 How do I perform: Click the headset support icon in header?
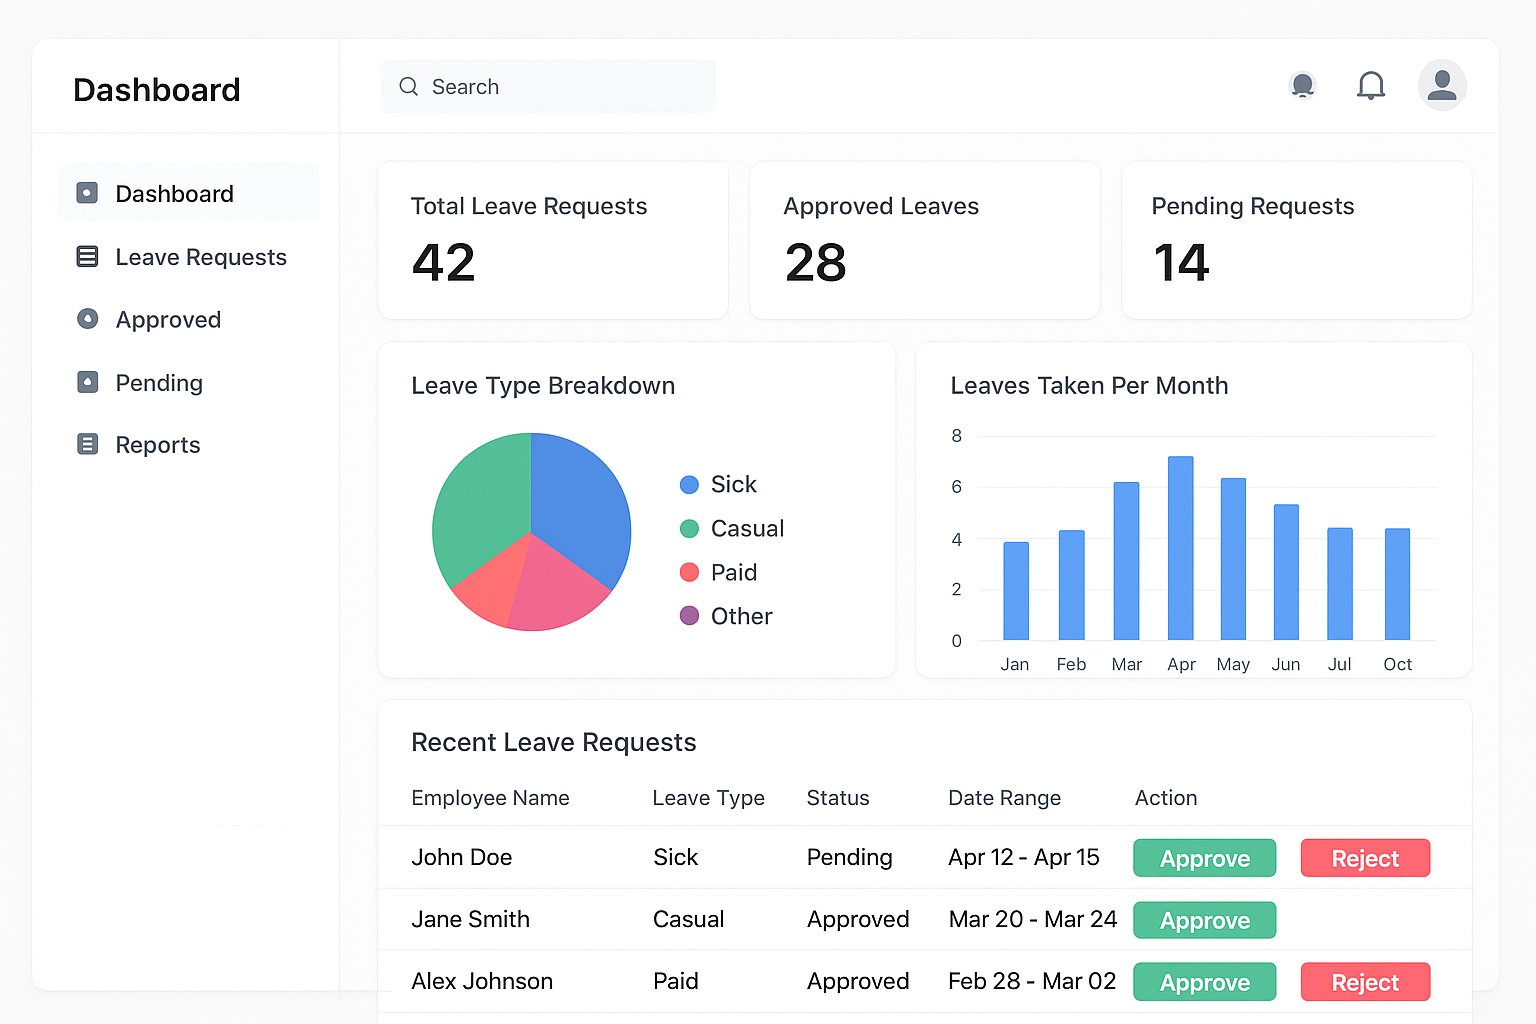point(1302,86)
